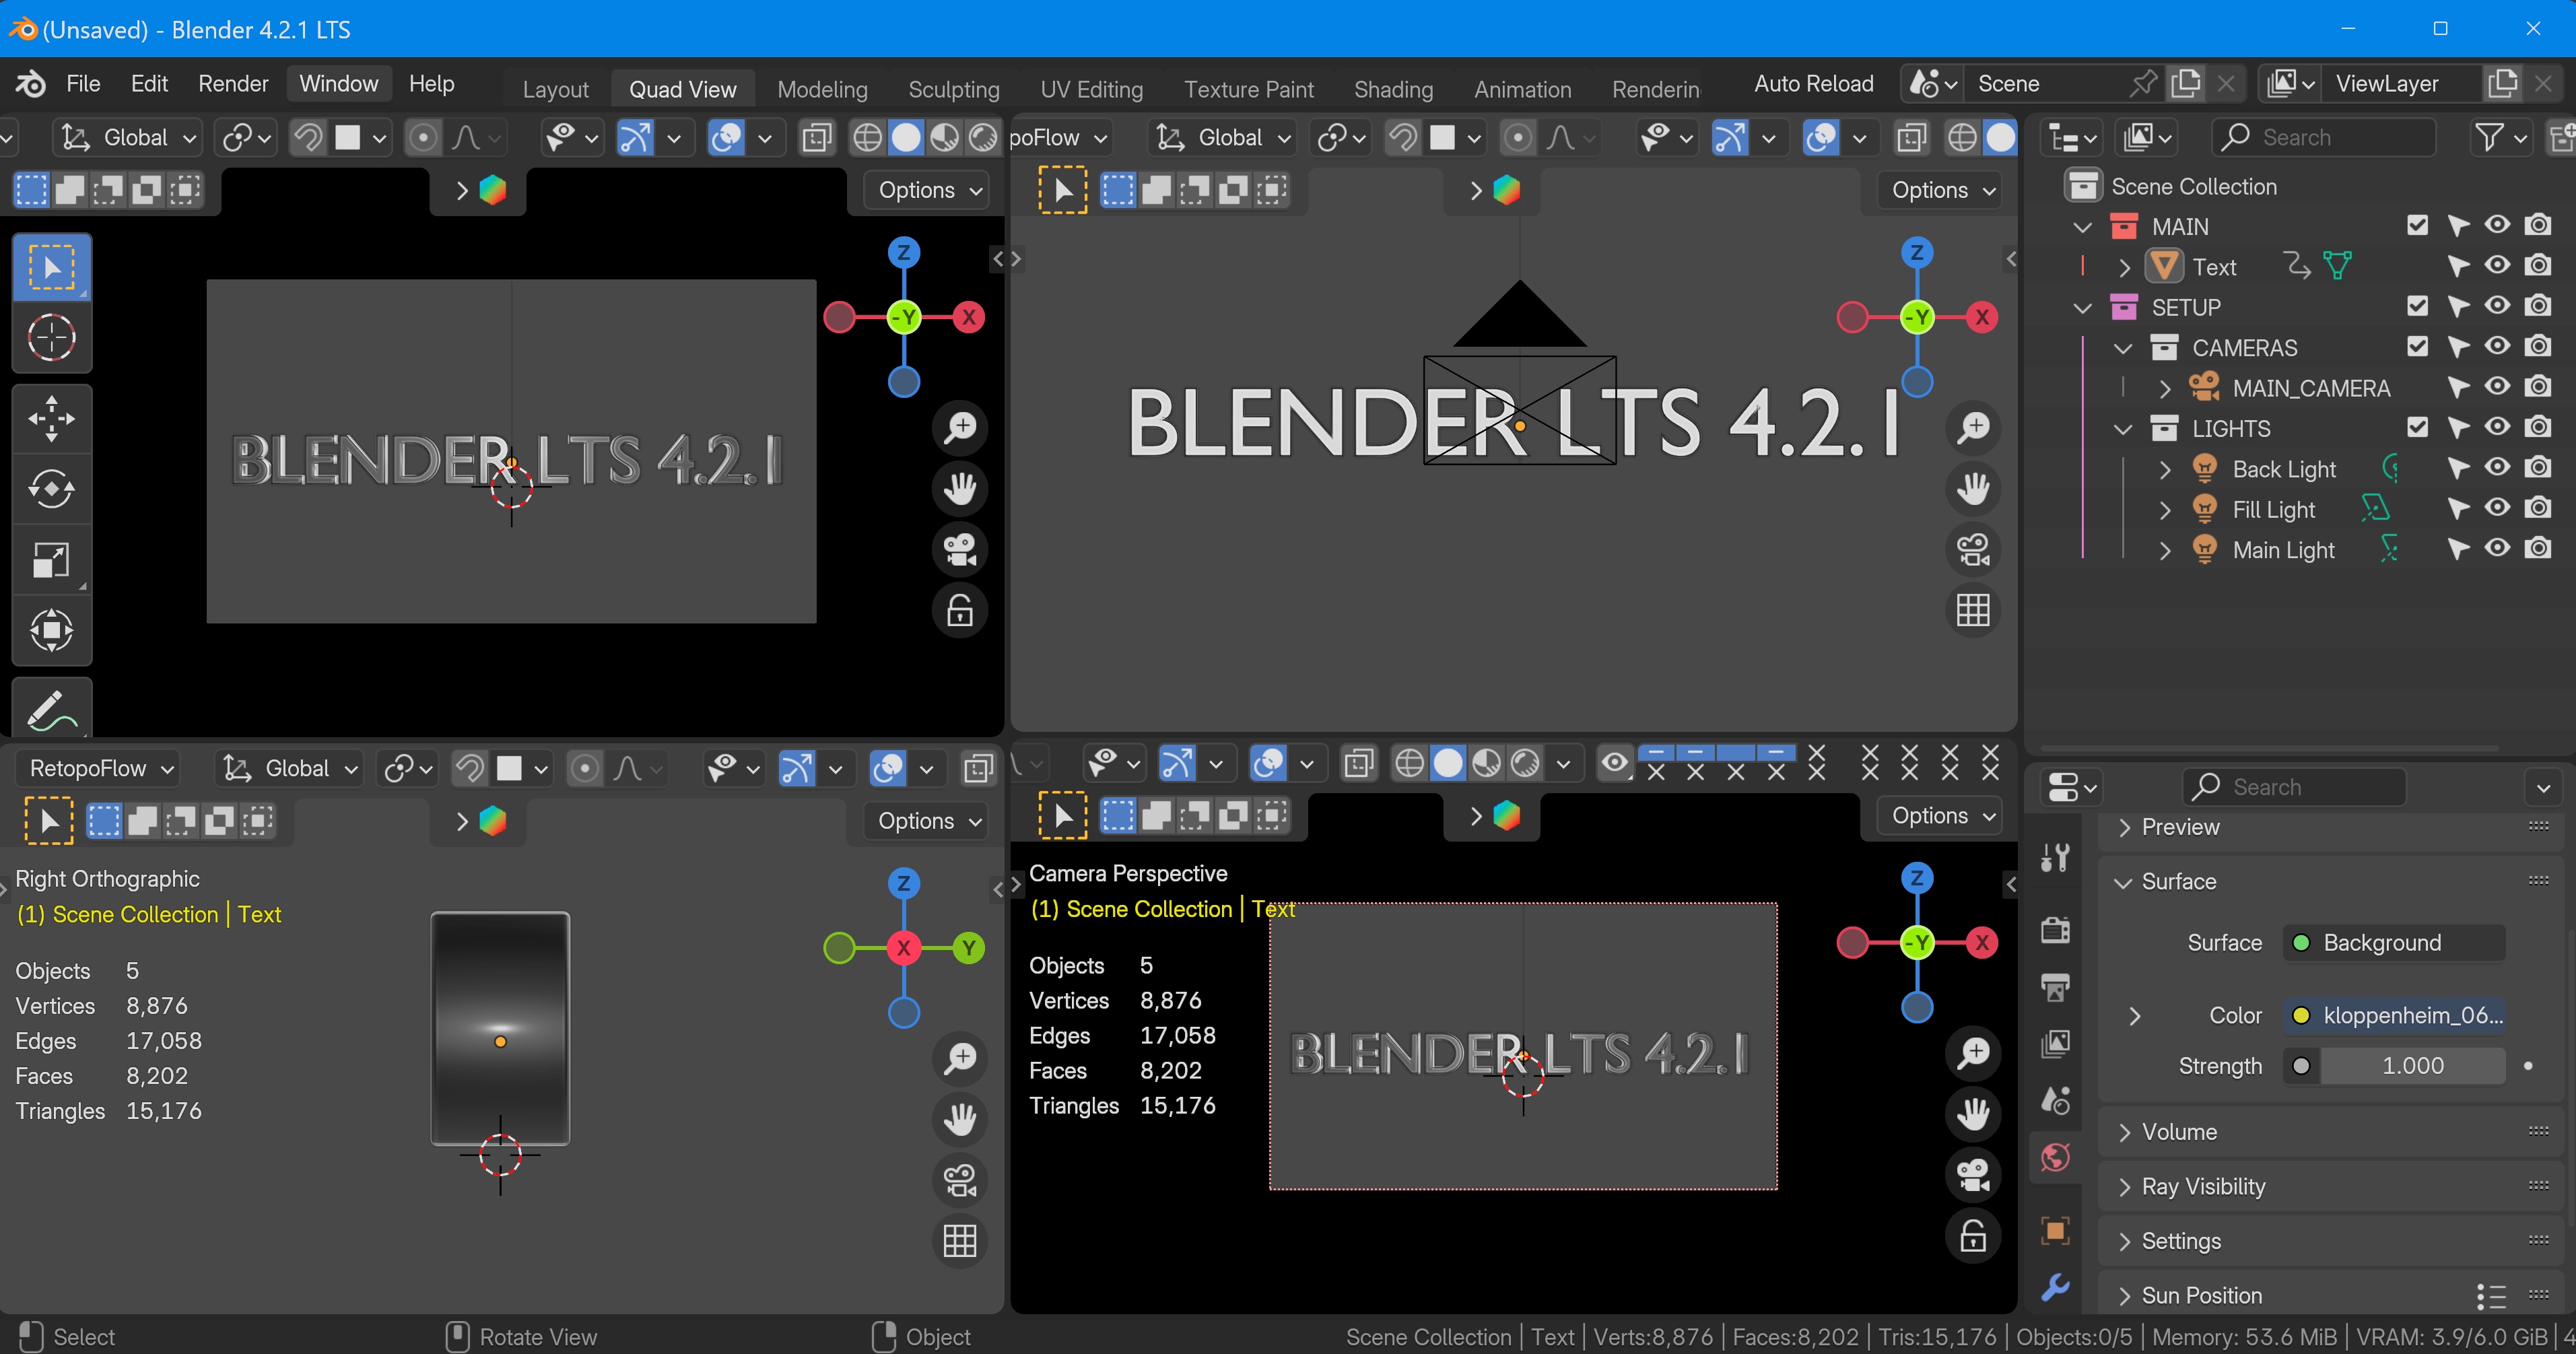Open Modifiers wrench properties tab
The height and width of the screenshot is (1354, 2576).
tap(2056, 1288)
